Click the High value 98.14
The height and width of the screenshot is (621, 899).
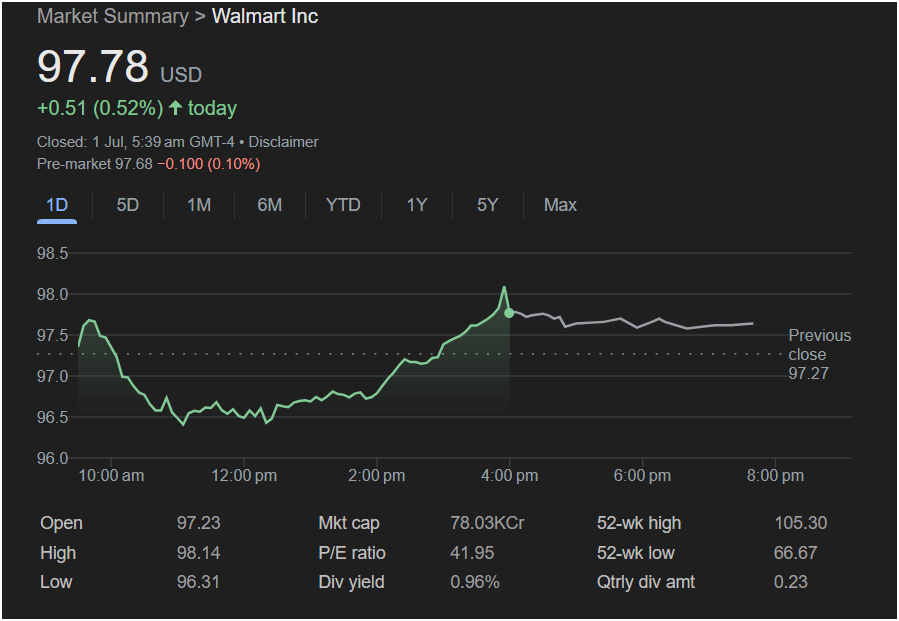click(198, 553)
